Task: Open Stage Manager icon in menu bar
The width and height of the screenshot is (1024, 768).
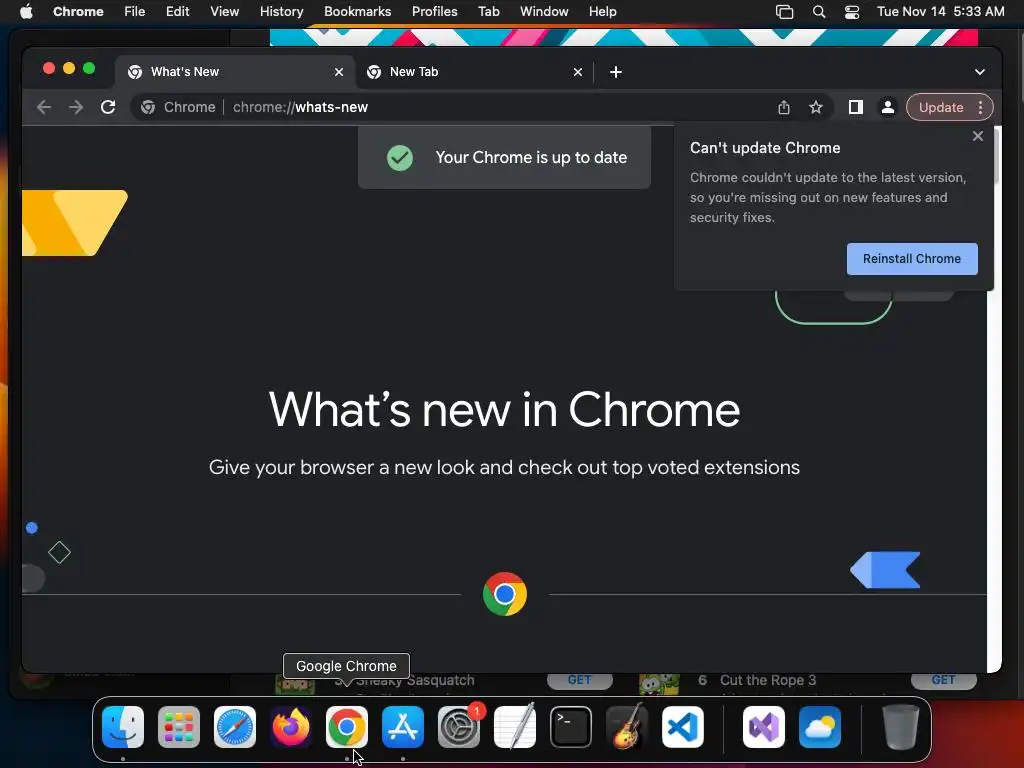Action: (x=784, y=12)
